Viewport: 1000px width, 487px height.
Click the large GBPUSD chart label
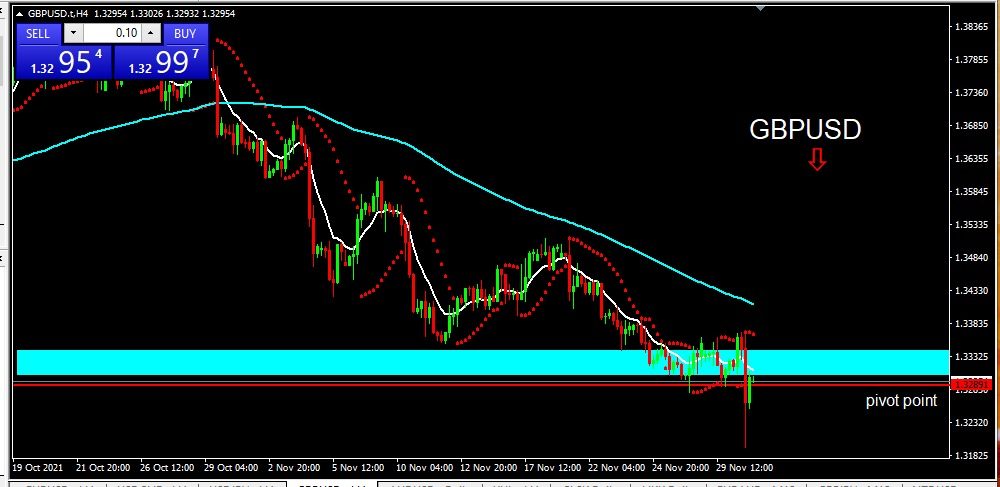(805, 129)
